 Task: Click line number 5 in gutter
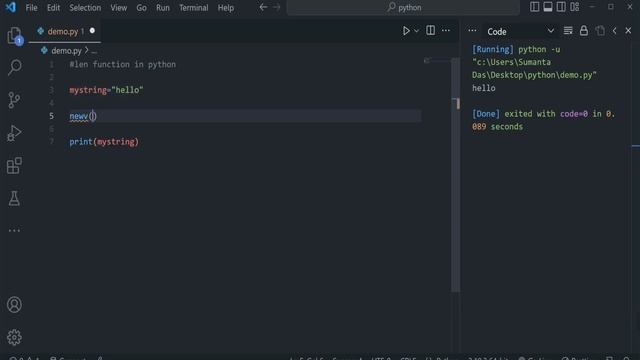tap(51, 116)
